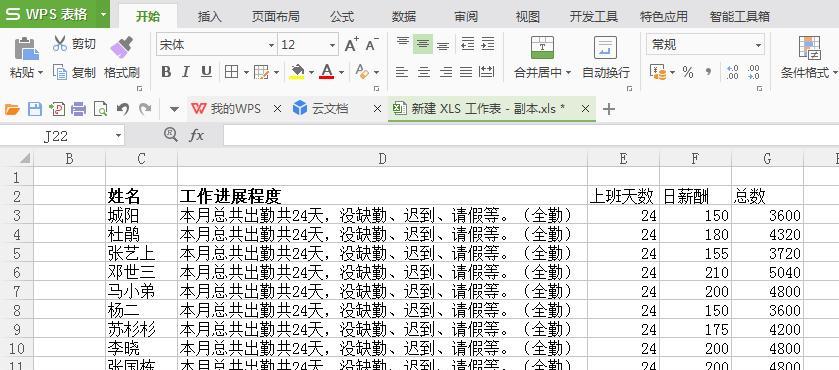This screenshot has width=839, height=370.
Task: Expand quick access toolbar customize arrow
Action: click(174, 110)
